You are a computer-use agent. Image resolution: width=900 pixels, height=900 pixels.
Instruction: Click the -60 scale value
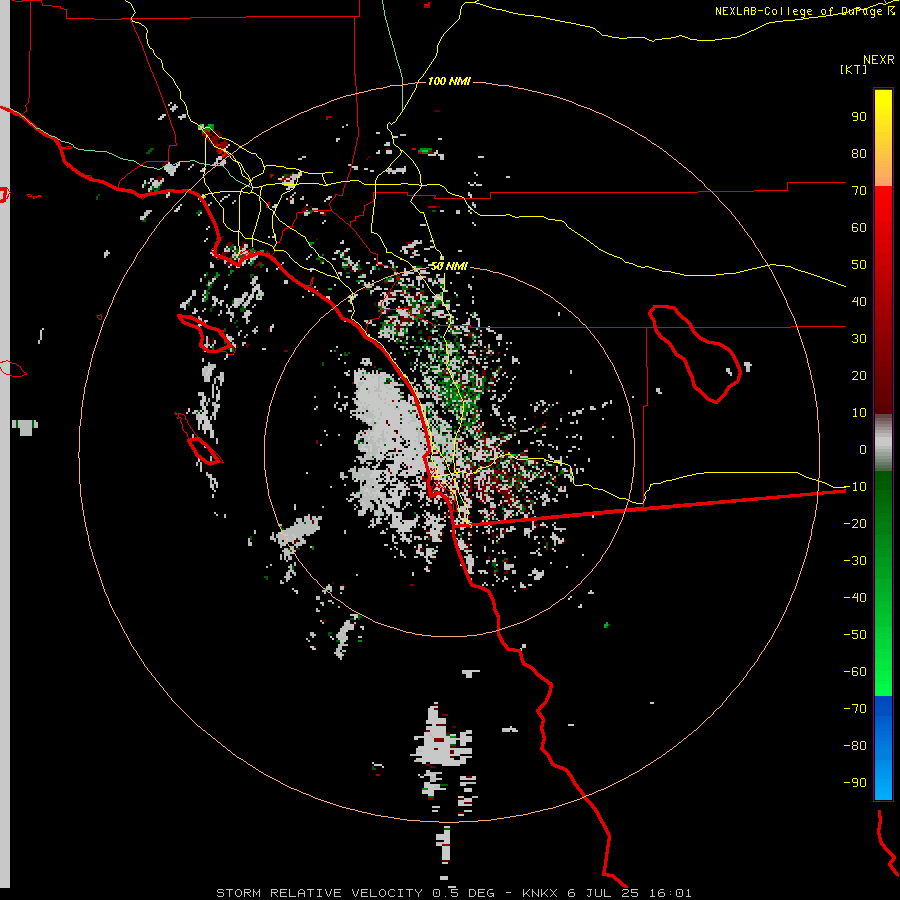click(x=855, y=672)
